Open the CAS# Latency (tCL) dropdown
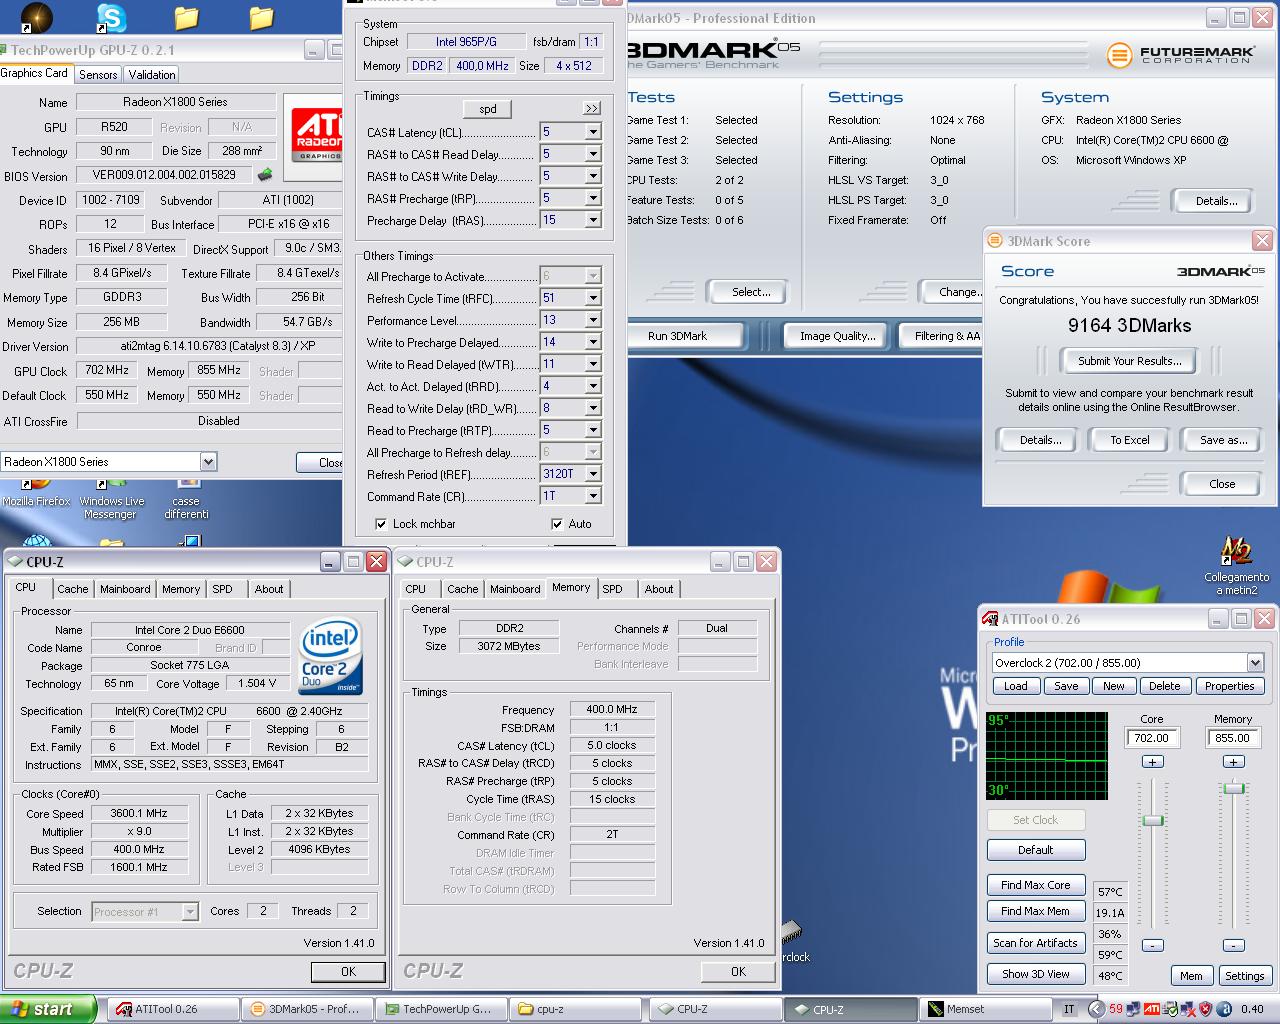Image resolution: width=1280 pixels, height=1024 pixels. [x=593, y=132]
